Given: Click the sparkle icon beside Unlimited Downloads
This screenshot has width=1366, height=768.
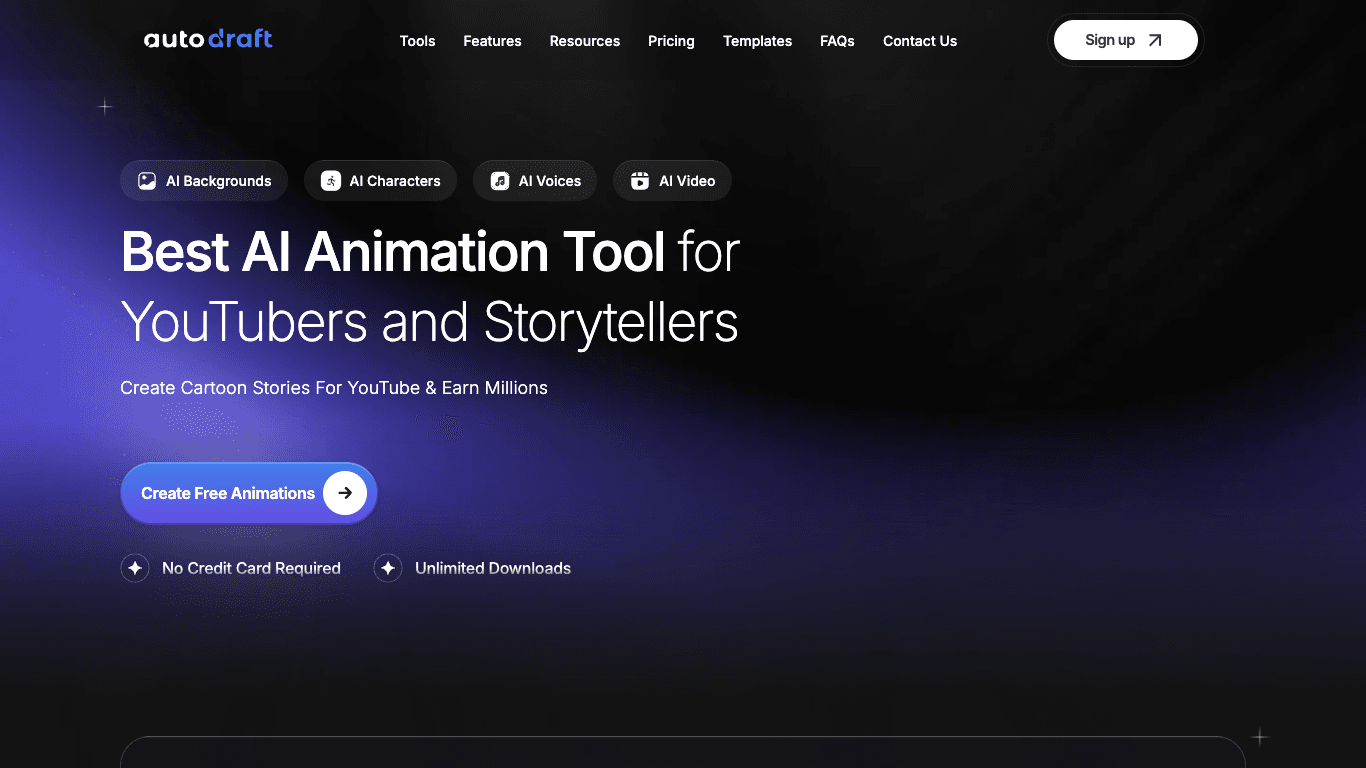Looking at the screenshot, I should [388, 568].
